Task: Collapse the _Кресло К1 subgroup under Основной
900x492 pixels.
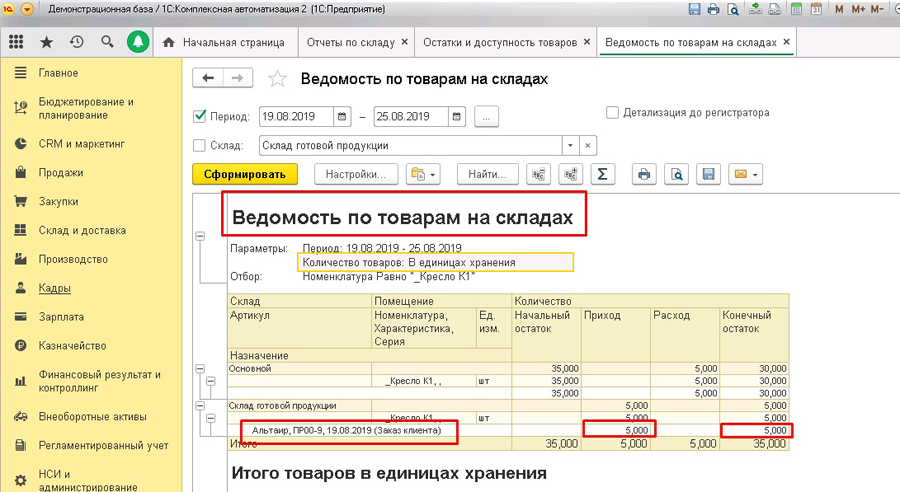Action: coord(211,381)
